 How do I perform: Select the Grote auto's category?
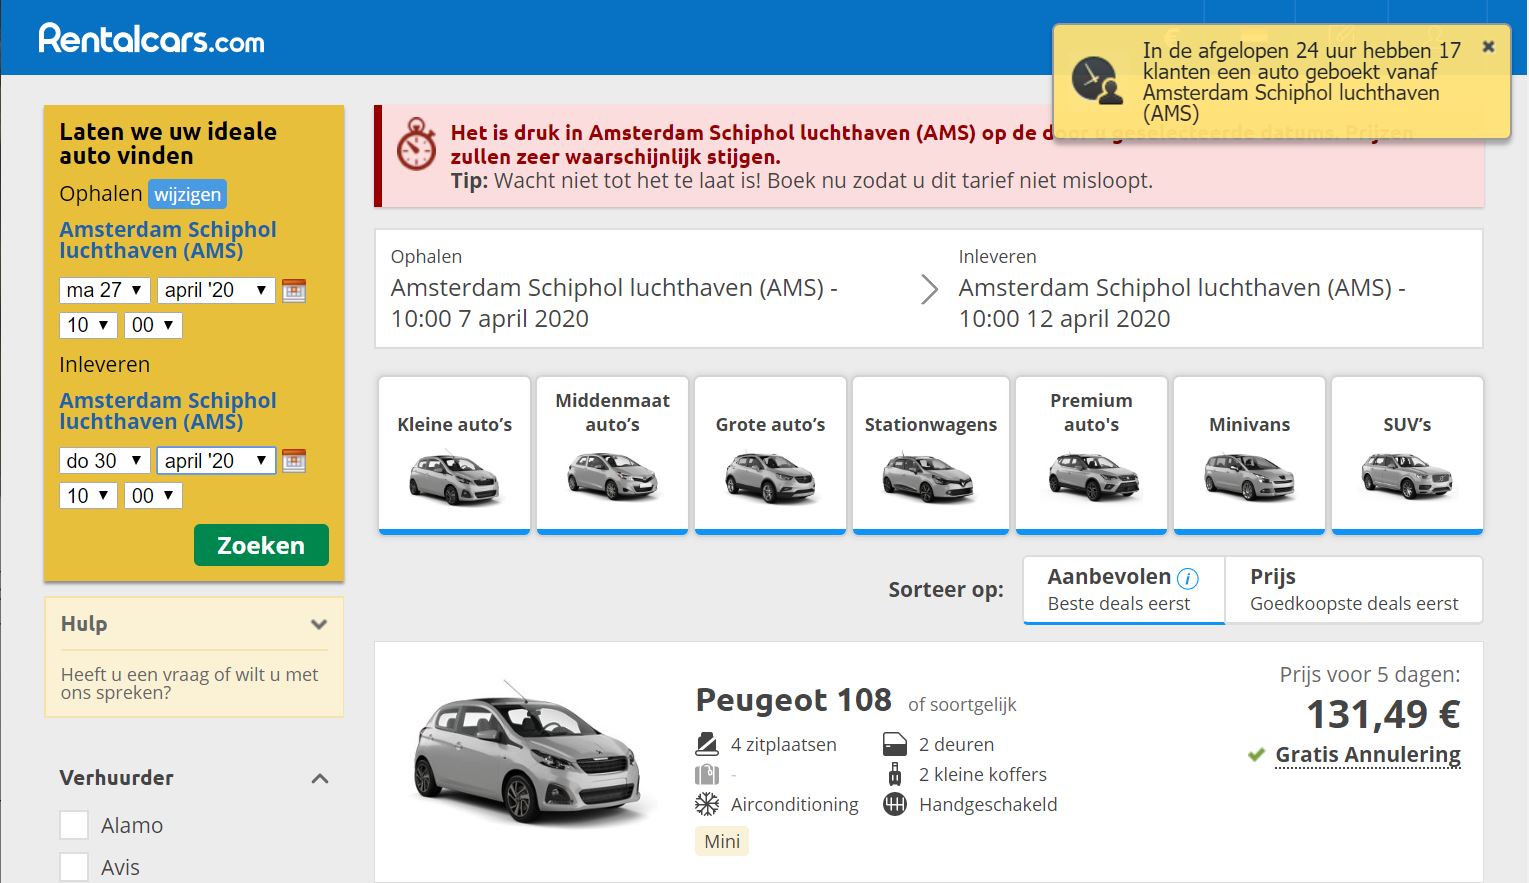tap(770, 455)
